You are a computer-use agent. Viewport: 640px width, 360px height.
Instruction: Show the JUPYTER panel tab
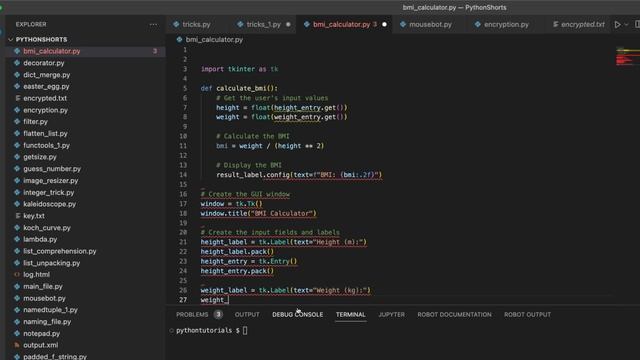click(x=391, y=315)
